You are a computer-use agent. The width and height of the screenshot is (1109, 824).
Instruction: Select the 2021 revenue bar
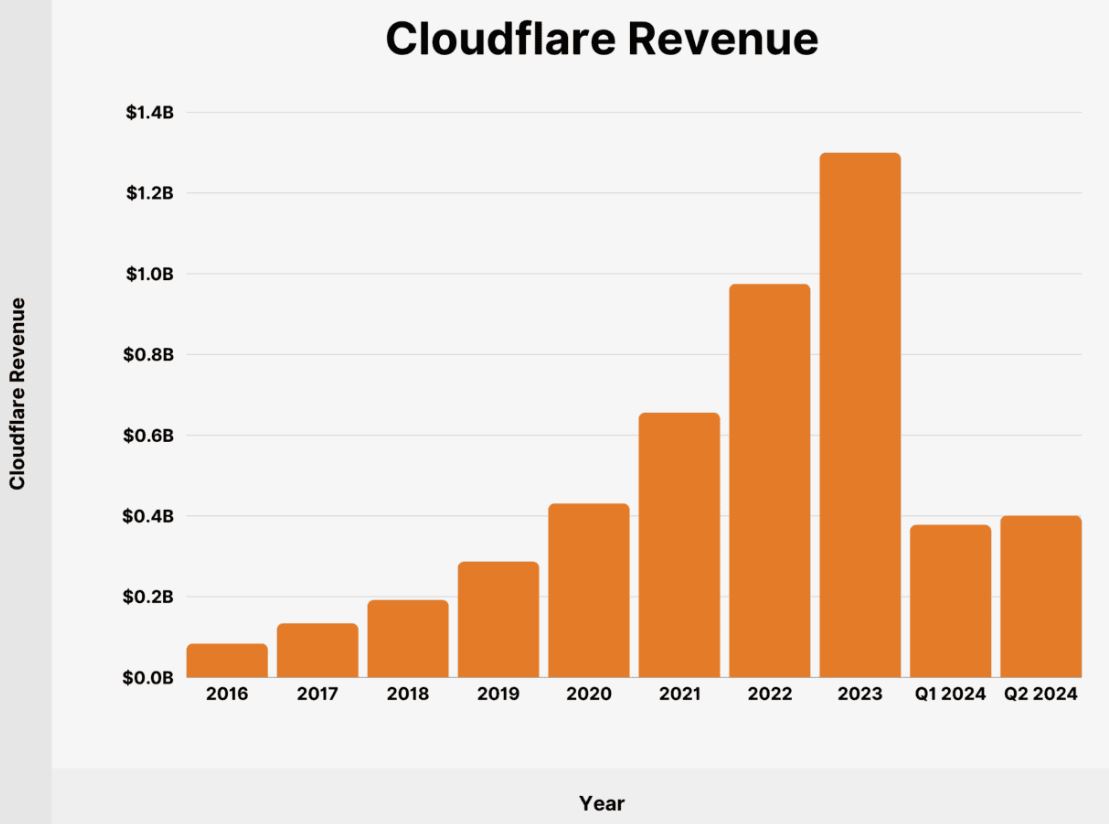(x=682, y=545)
